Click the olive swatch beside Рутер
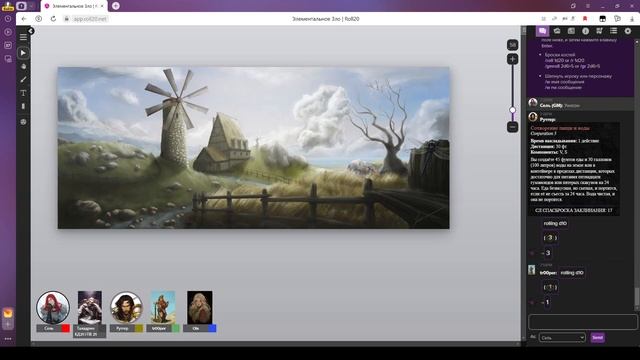The width and height of the screenshot is (640, 360). 139,328
